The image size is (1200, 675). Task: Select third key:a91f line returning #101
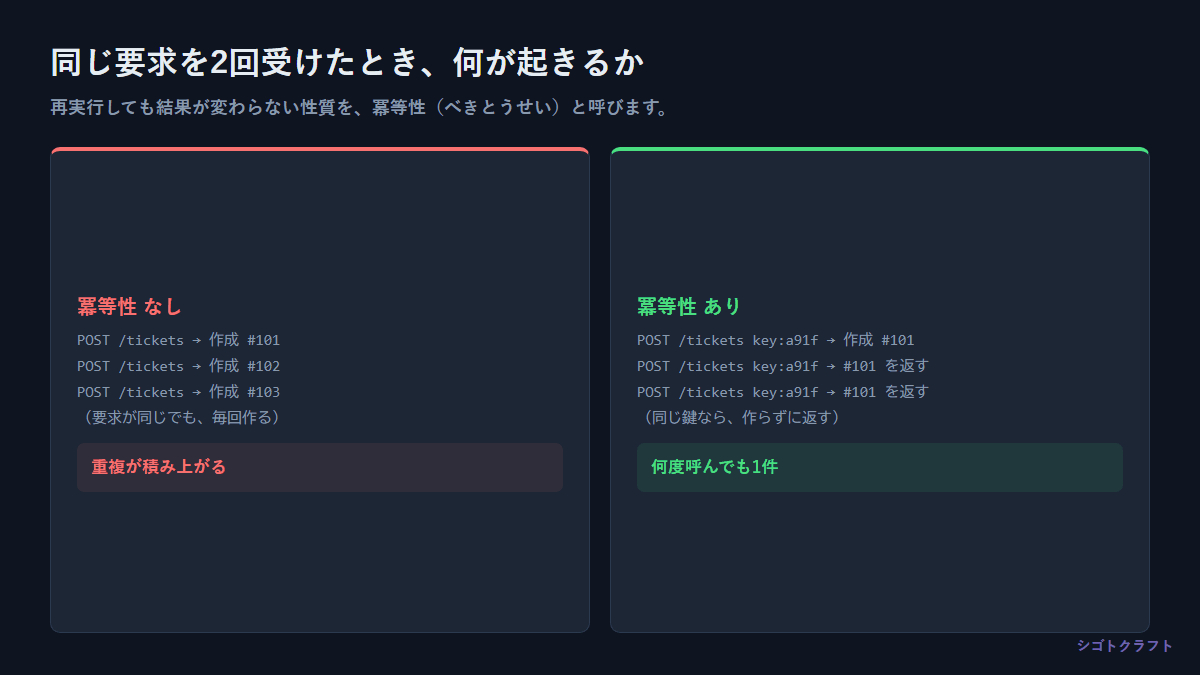pyautogui.click(x=783, y=392)
